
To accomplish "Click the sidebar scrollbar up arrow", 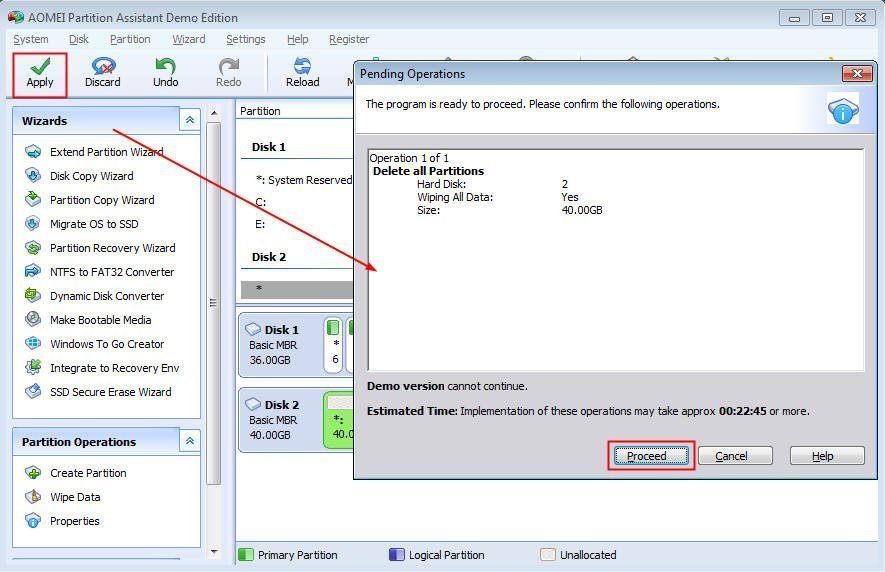I will (213, 113).
